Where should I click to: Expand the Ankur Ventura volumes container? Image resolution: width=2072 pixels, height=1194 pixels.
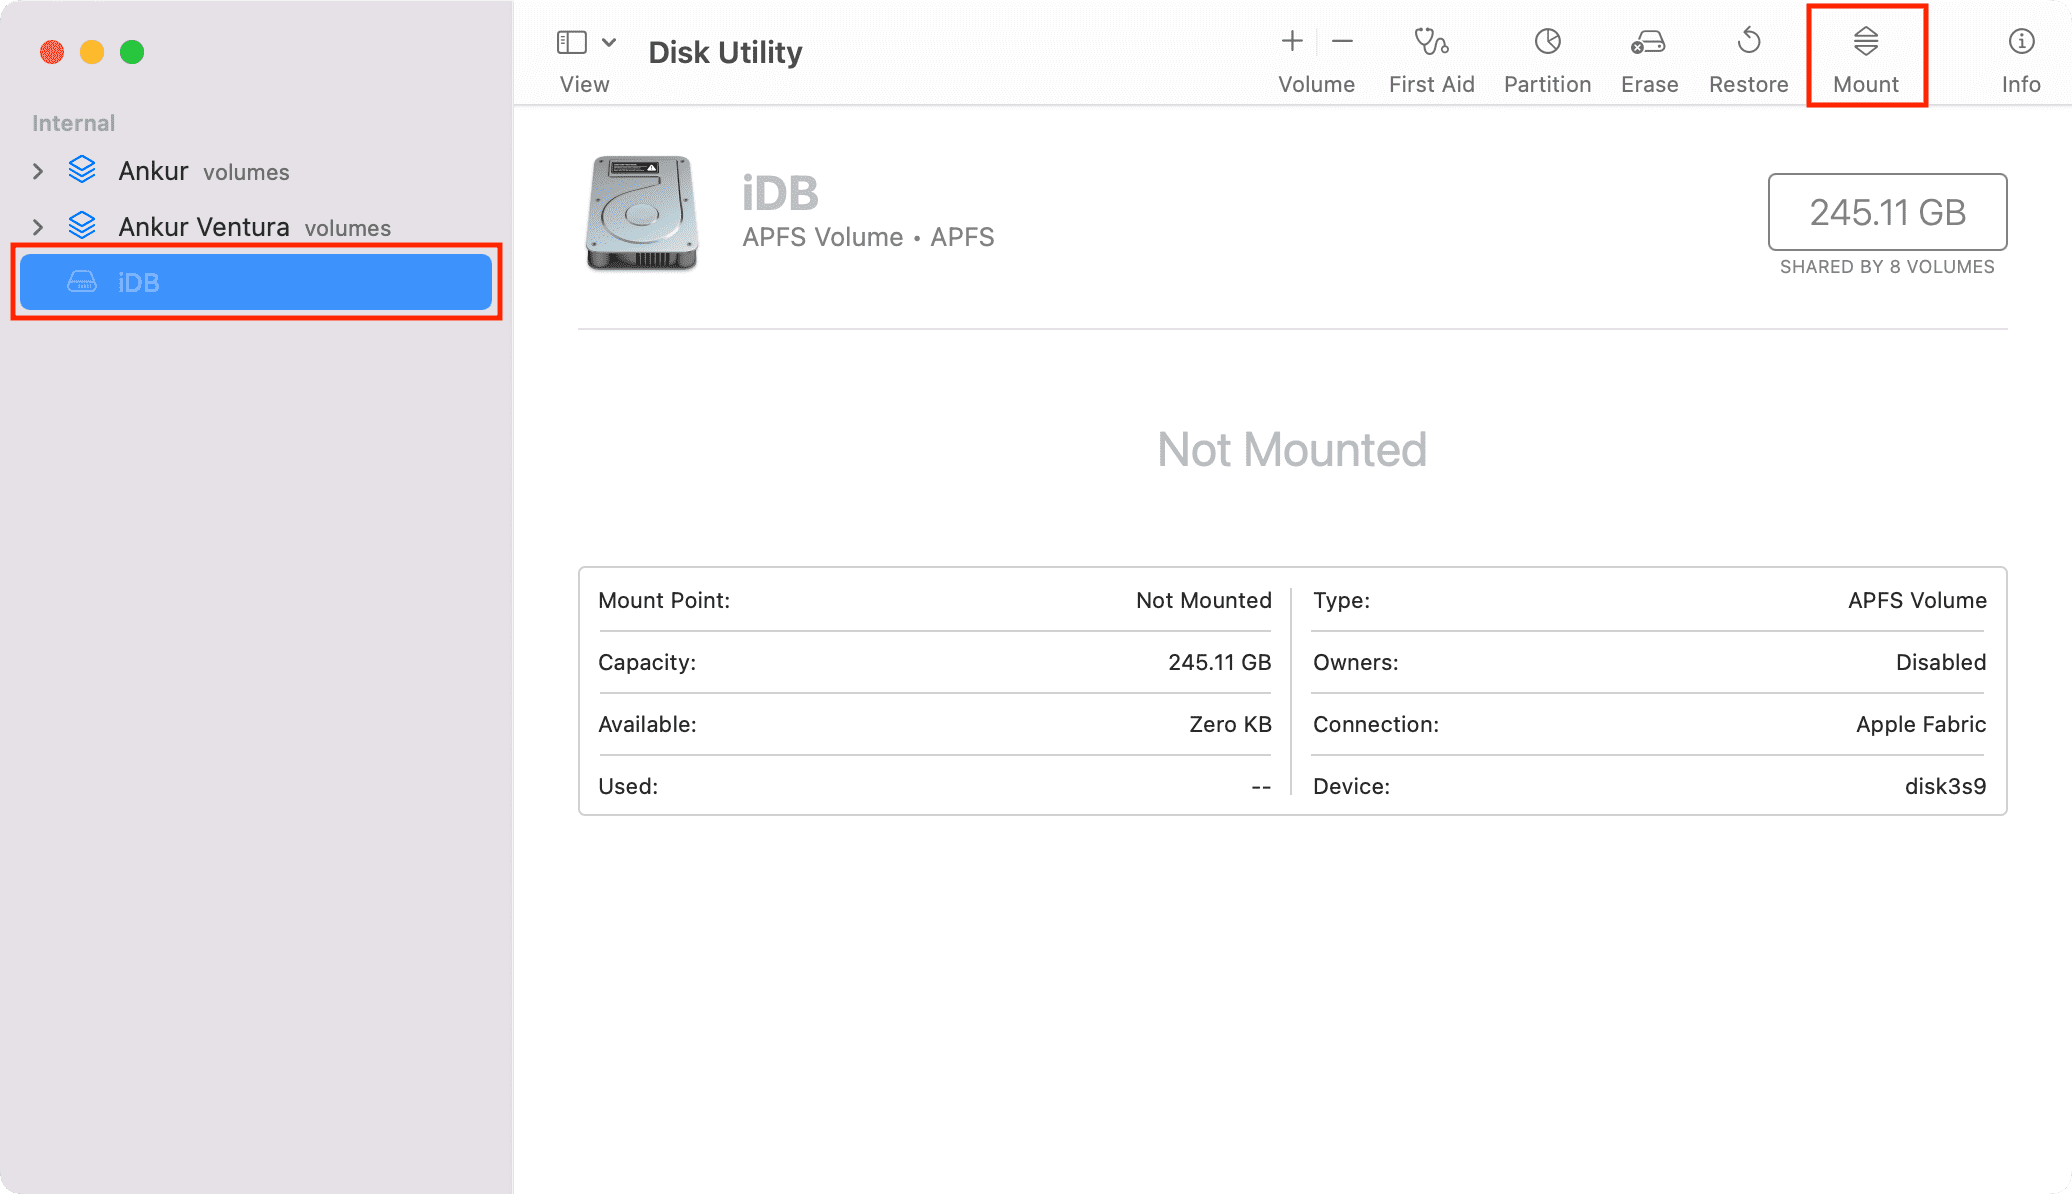pos(38,227)
